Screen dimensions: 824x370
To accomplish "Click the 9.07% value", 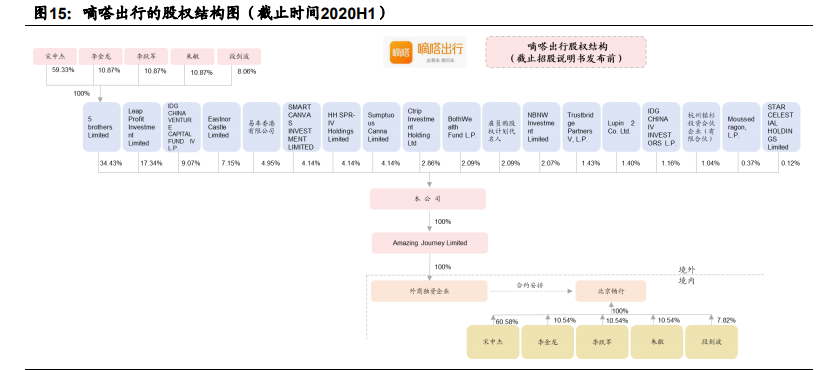I will tap(190, 163).
